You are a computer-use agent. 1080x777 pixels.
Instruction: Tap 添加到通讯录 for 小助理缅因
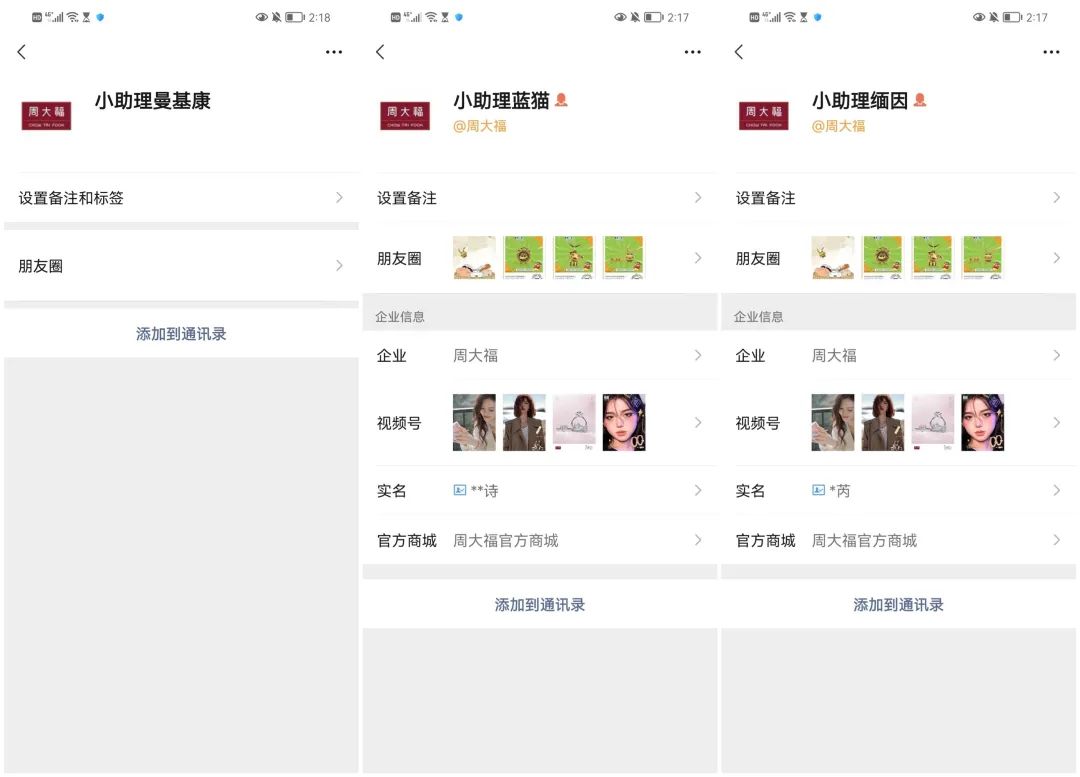click(x=898, y=605)
